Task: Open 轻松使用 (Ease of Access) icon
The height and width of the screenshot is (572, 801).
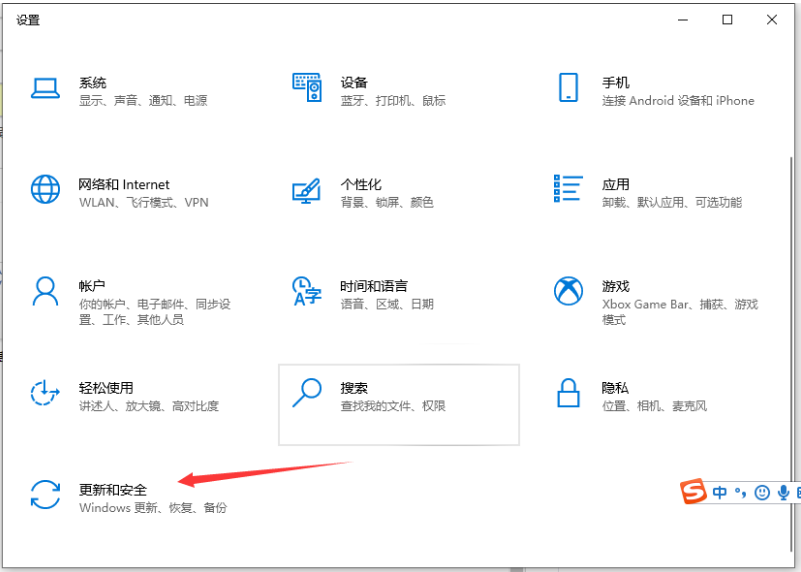Action: click(45, 393)
